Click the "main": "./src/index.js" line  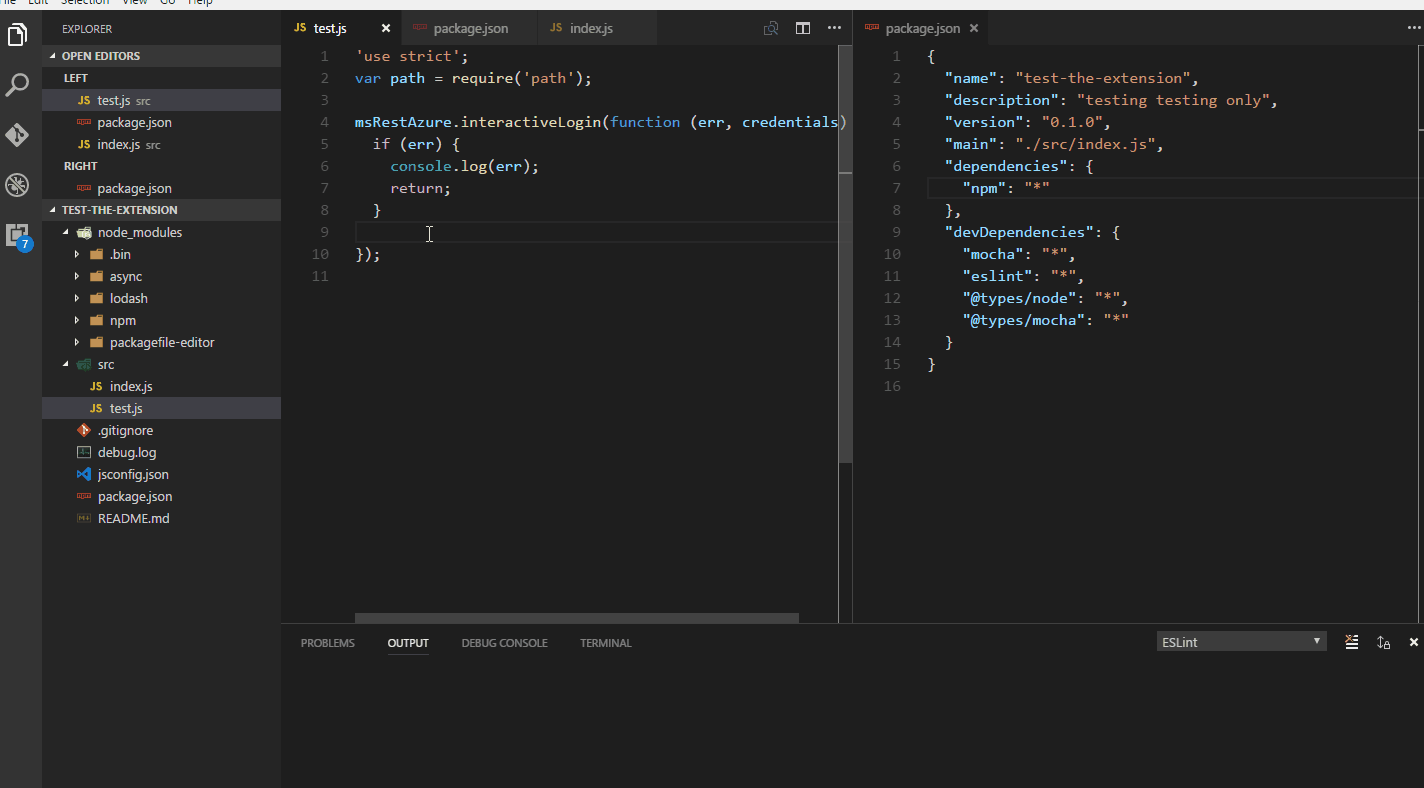click(x=1054, y=144)
